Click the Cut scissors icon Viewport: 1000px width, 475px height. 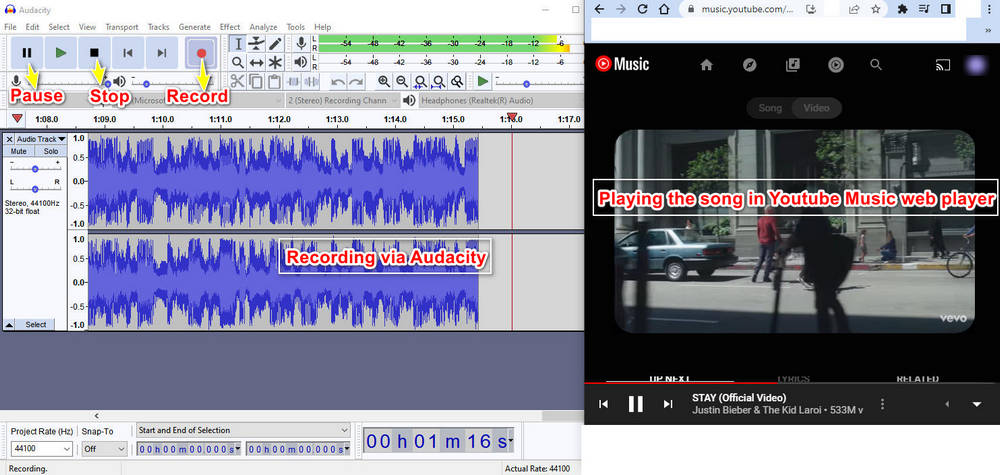[x=238, y=81]
